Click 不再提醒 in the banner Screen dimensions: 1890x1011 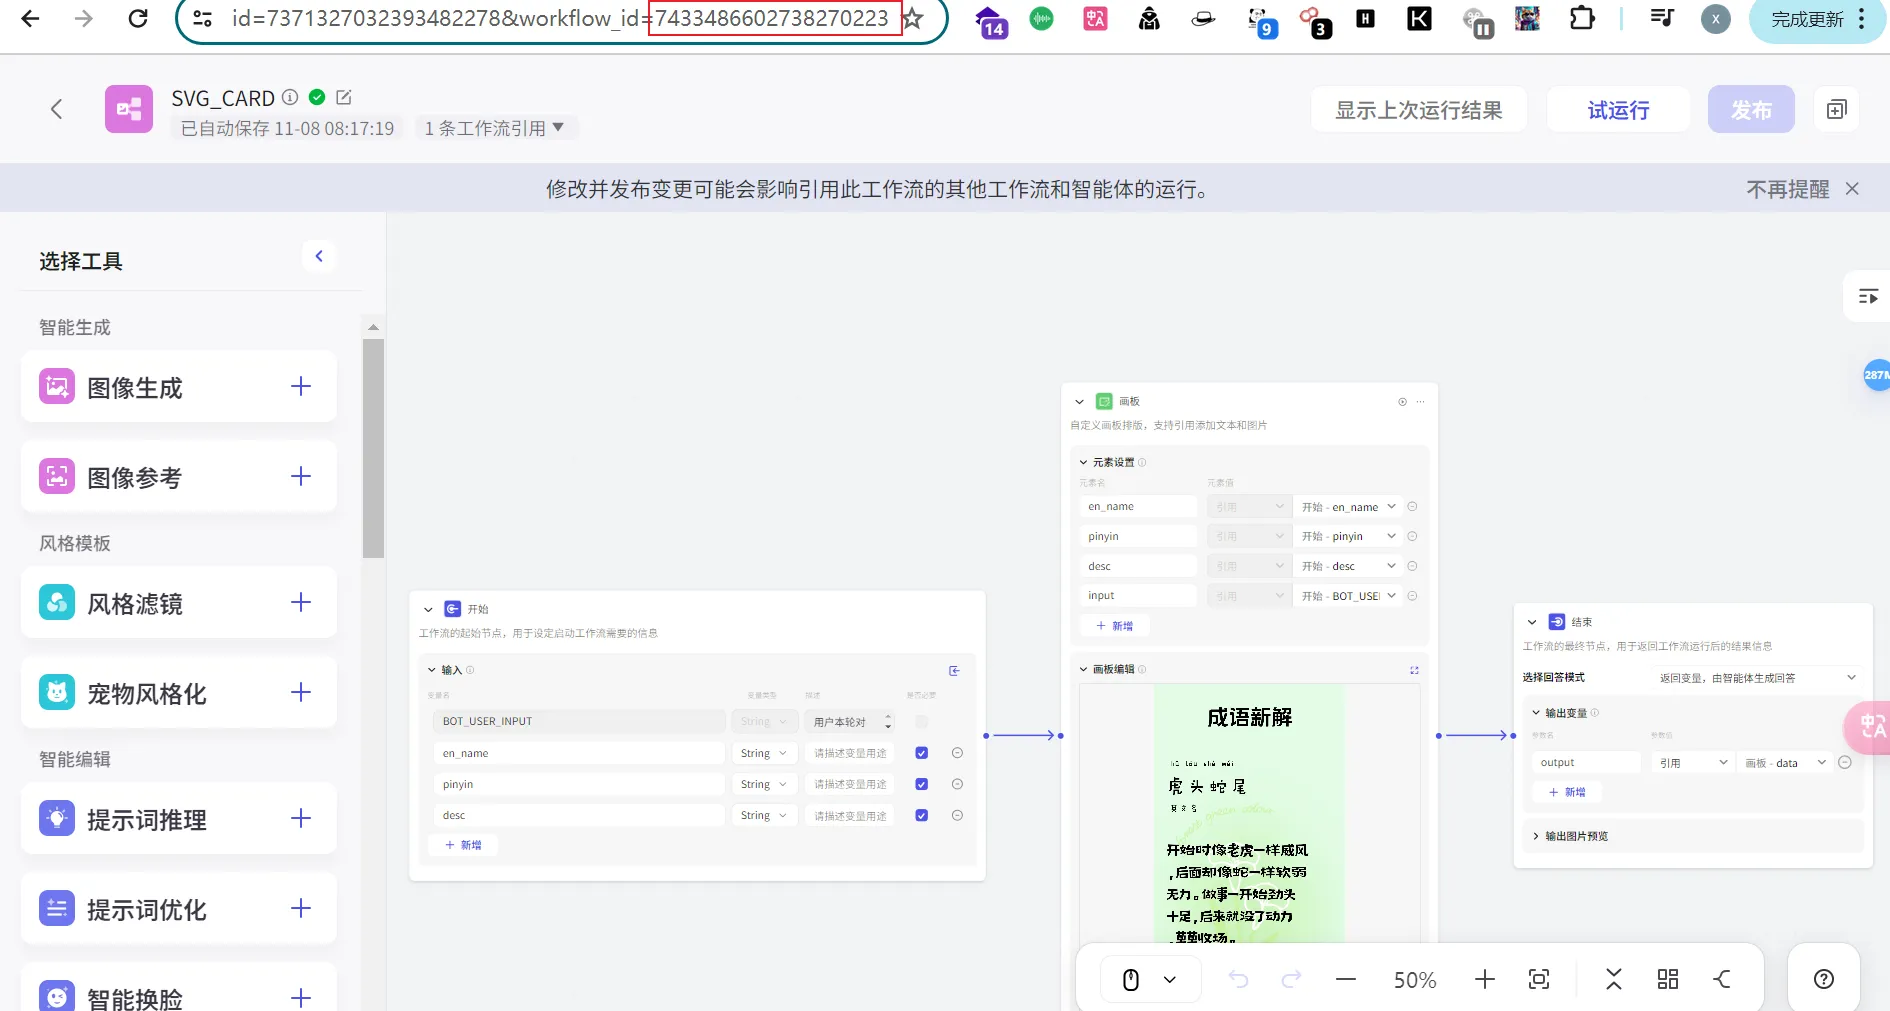[1787, 188]
